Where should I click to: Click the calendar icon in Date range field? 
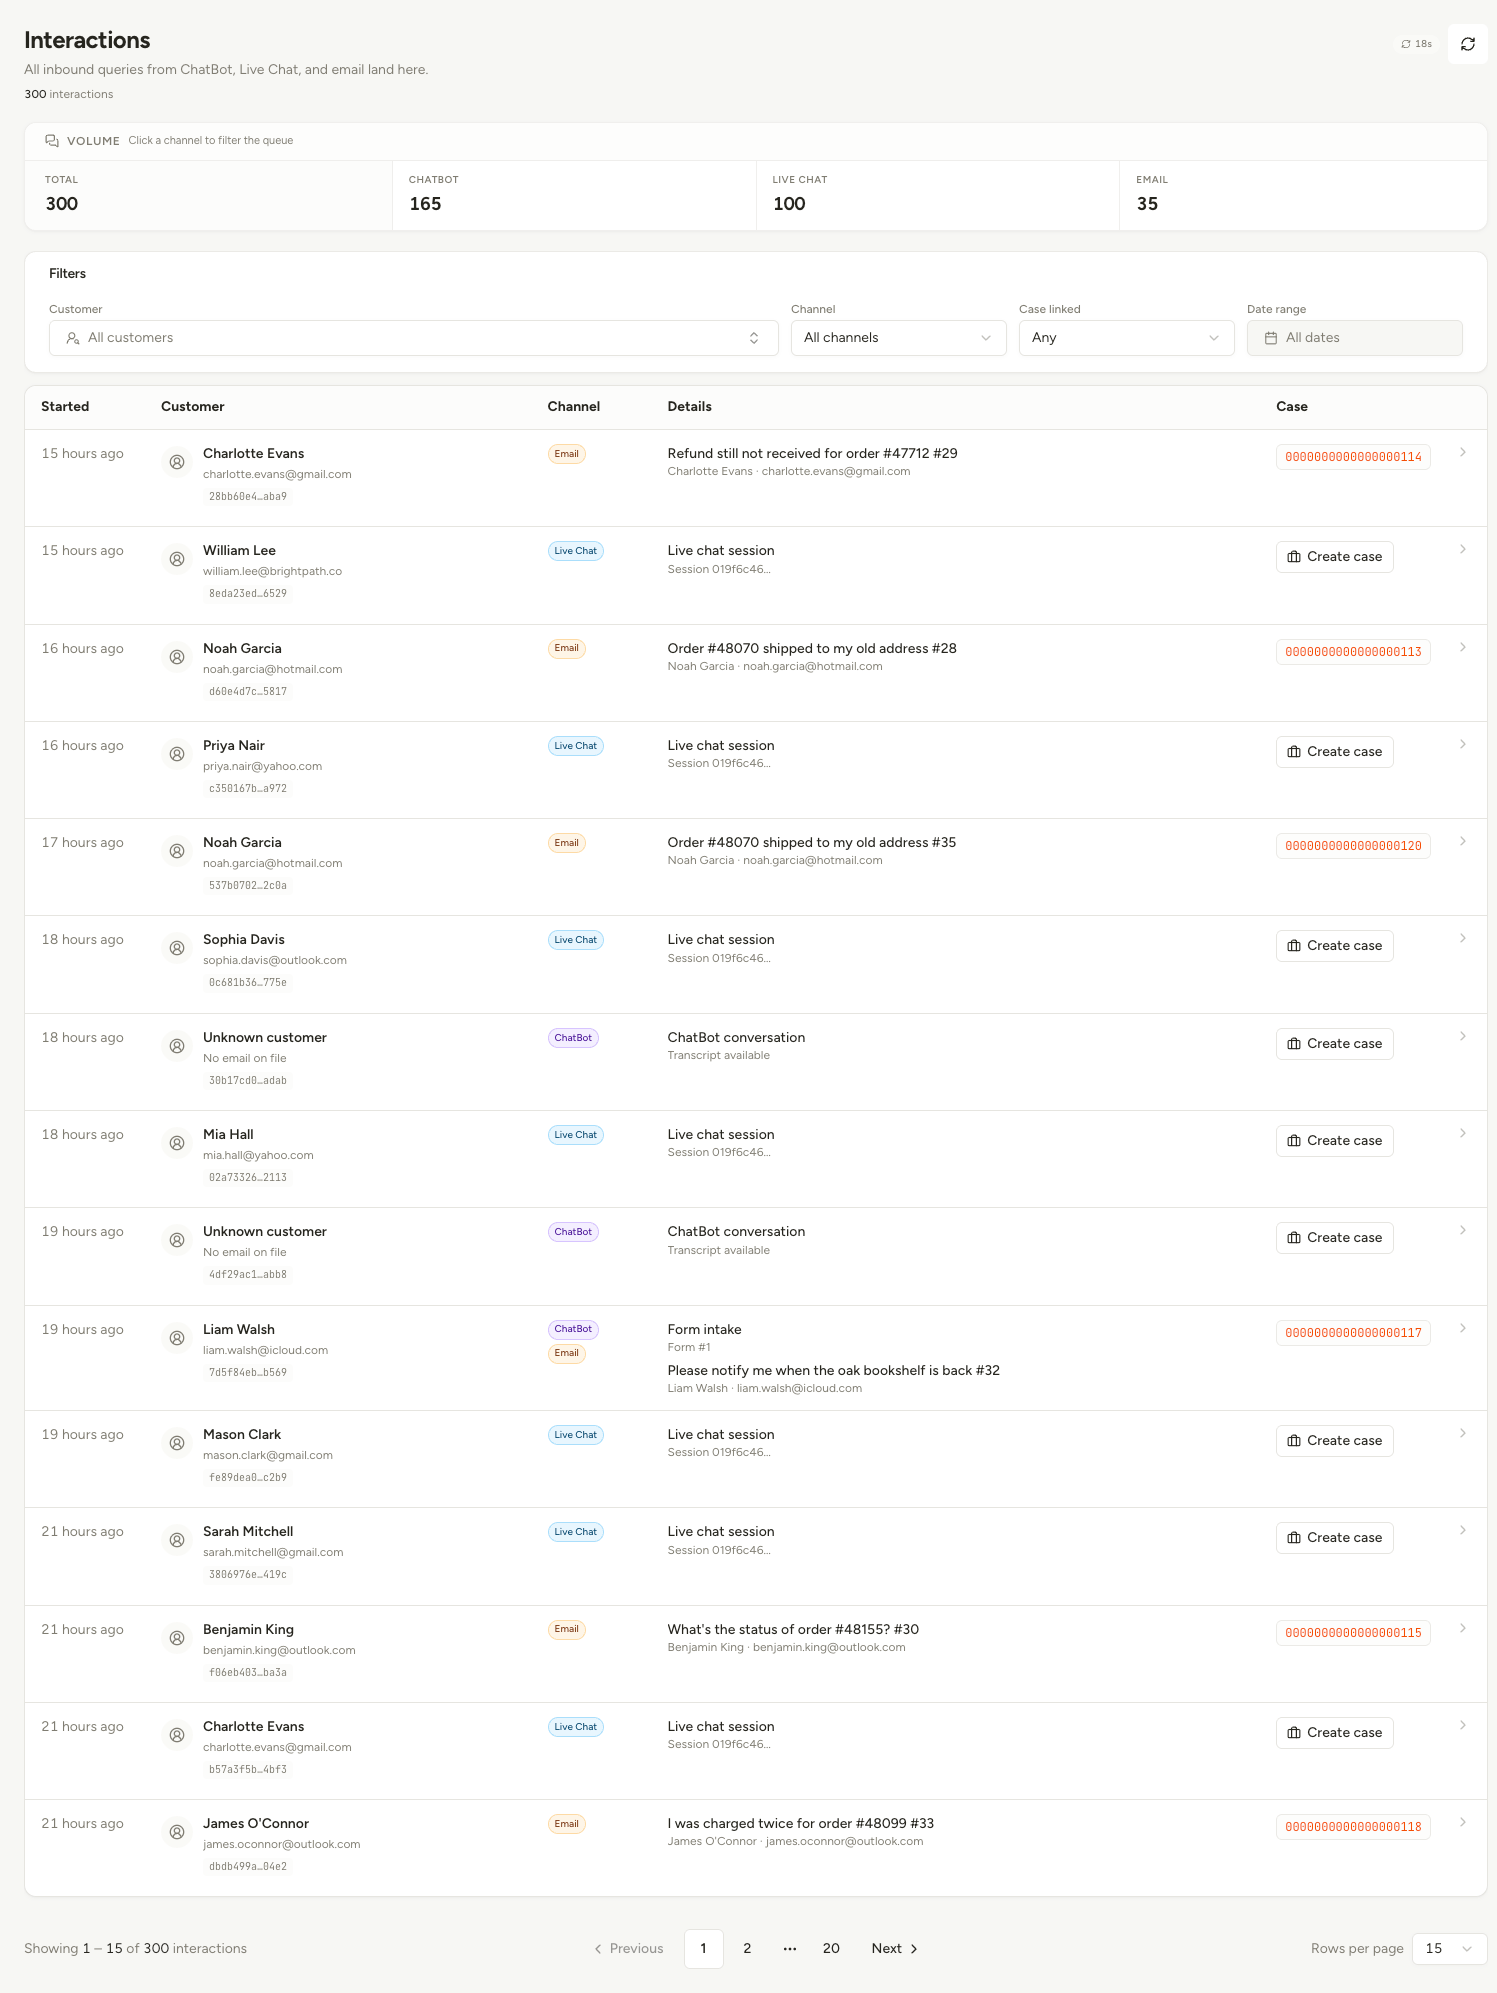[x=1271, y=338]
